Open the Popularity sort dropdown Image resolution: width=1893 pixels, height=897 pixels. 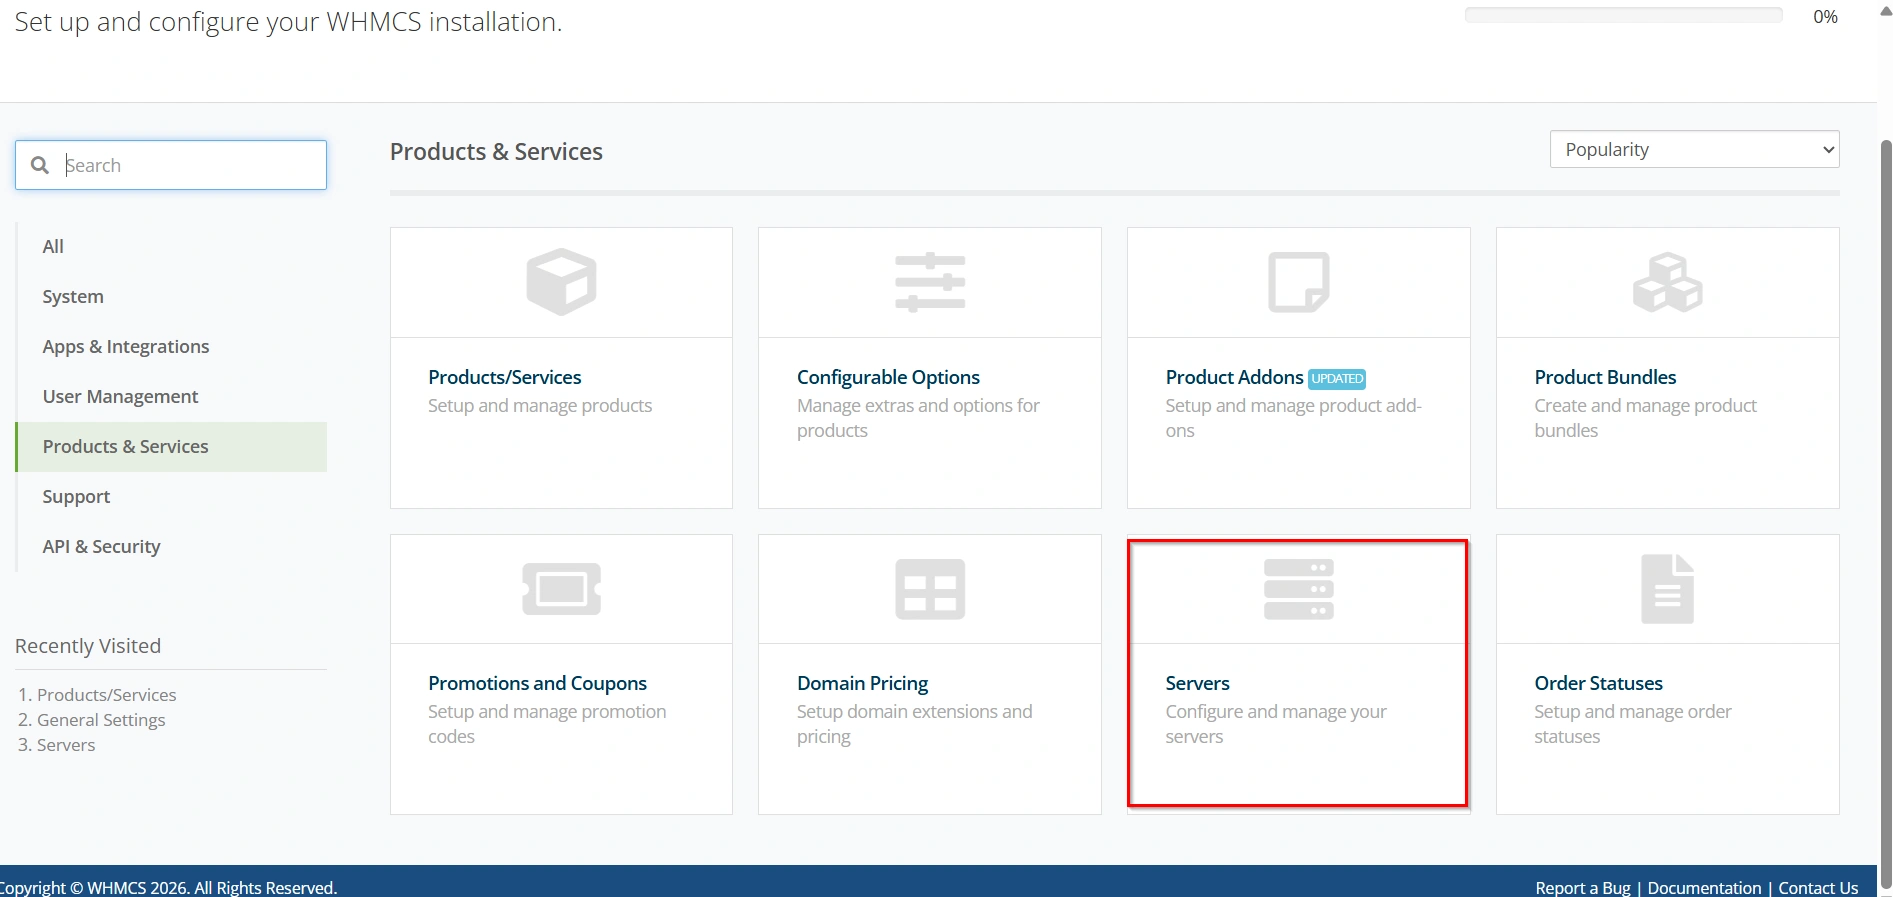(1694, 149)
